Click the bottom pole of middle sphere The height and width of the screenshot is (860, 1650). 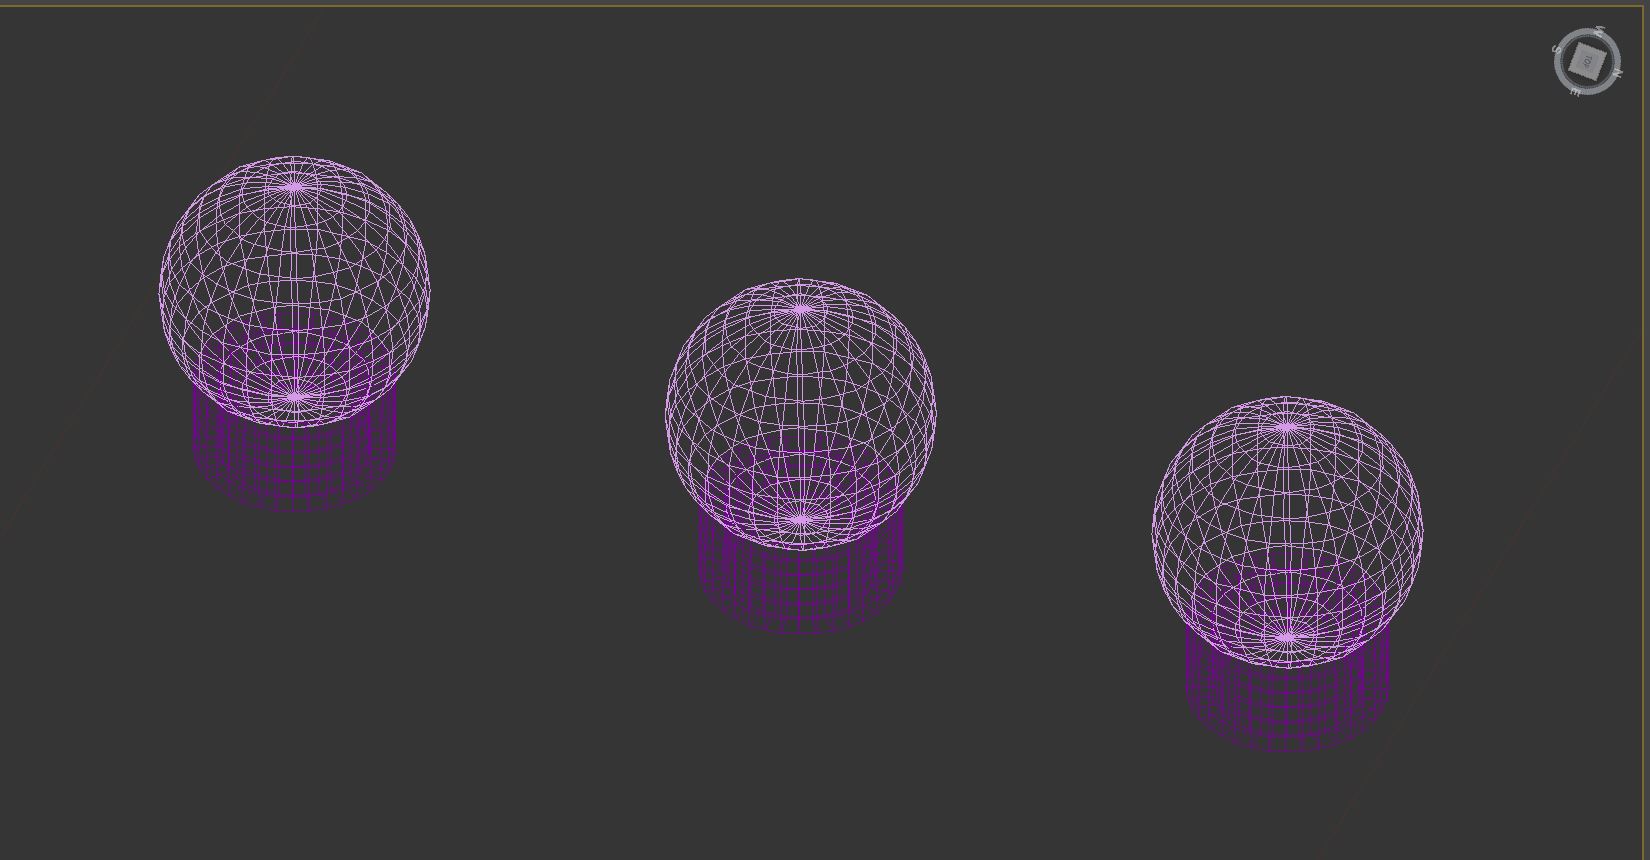click(x=800, y=519)
